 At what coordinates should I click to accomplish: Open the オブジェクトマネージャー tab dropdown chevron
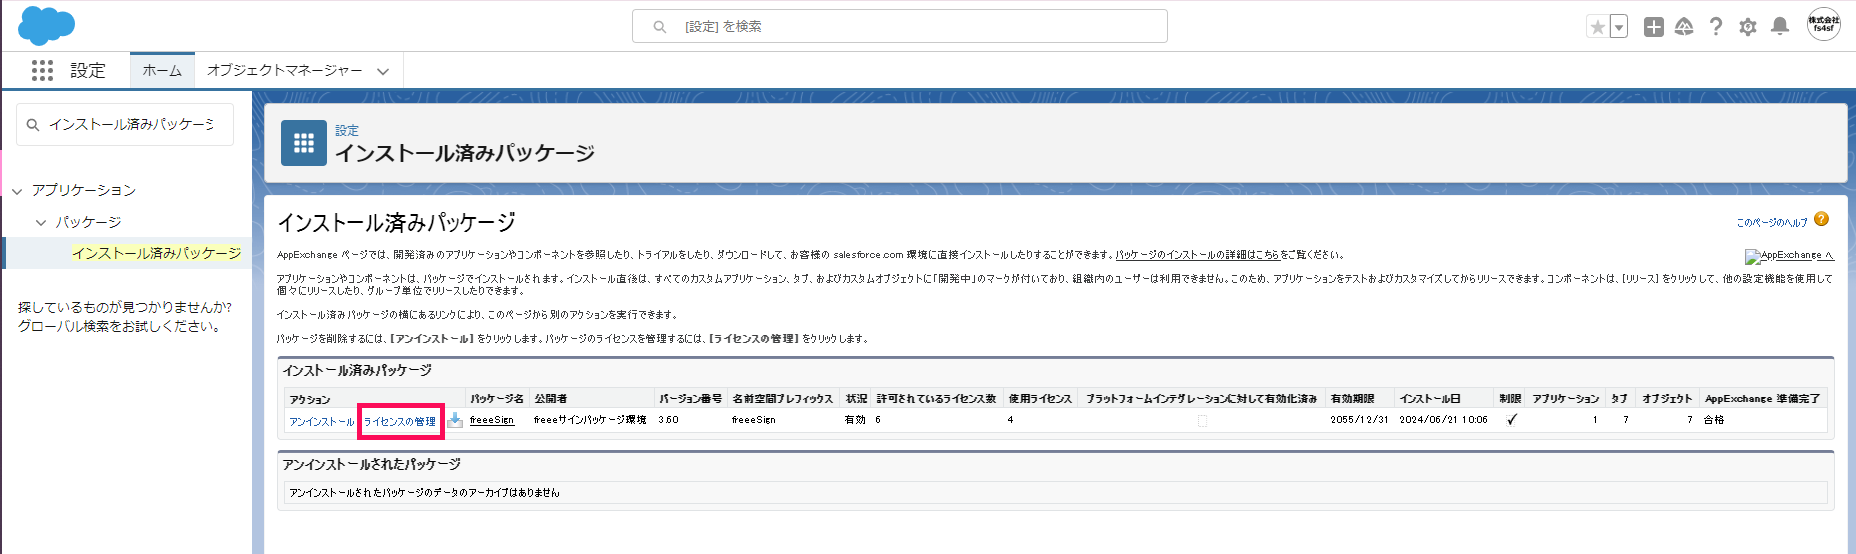(x=383, y=71)
